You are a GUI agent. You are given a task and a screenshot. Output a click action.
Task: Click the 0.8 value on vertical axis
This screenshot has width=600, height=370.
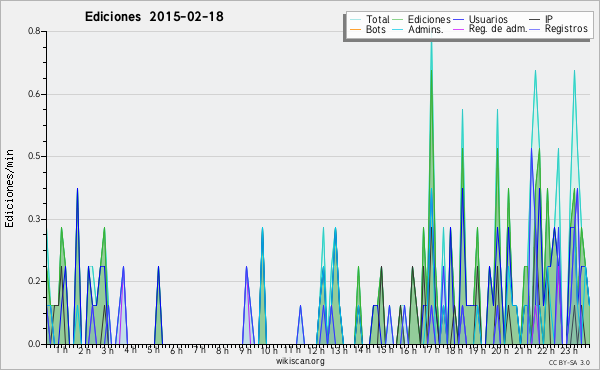(x=34, y=31)
